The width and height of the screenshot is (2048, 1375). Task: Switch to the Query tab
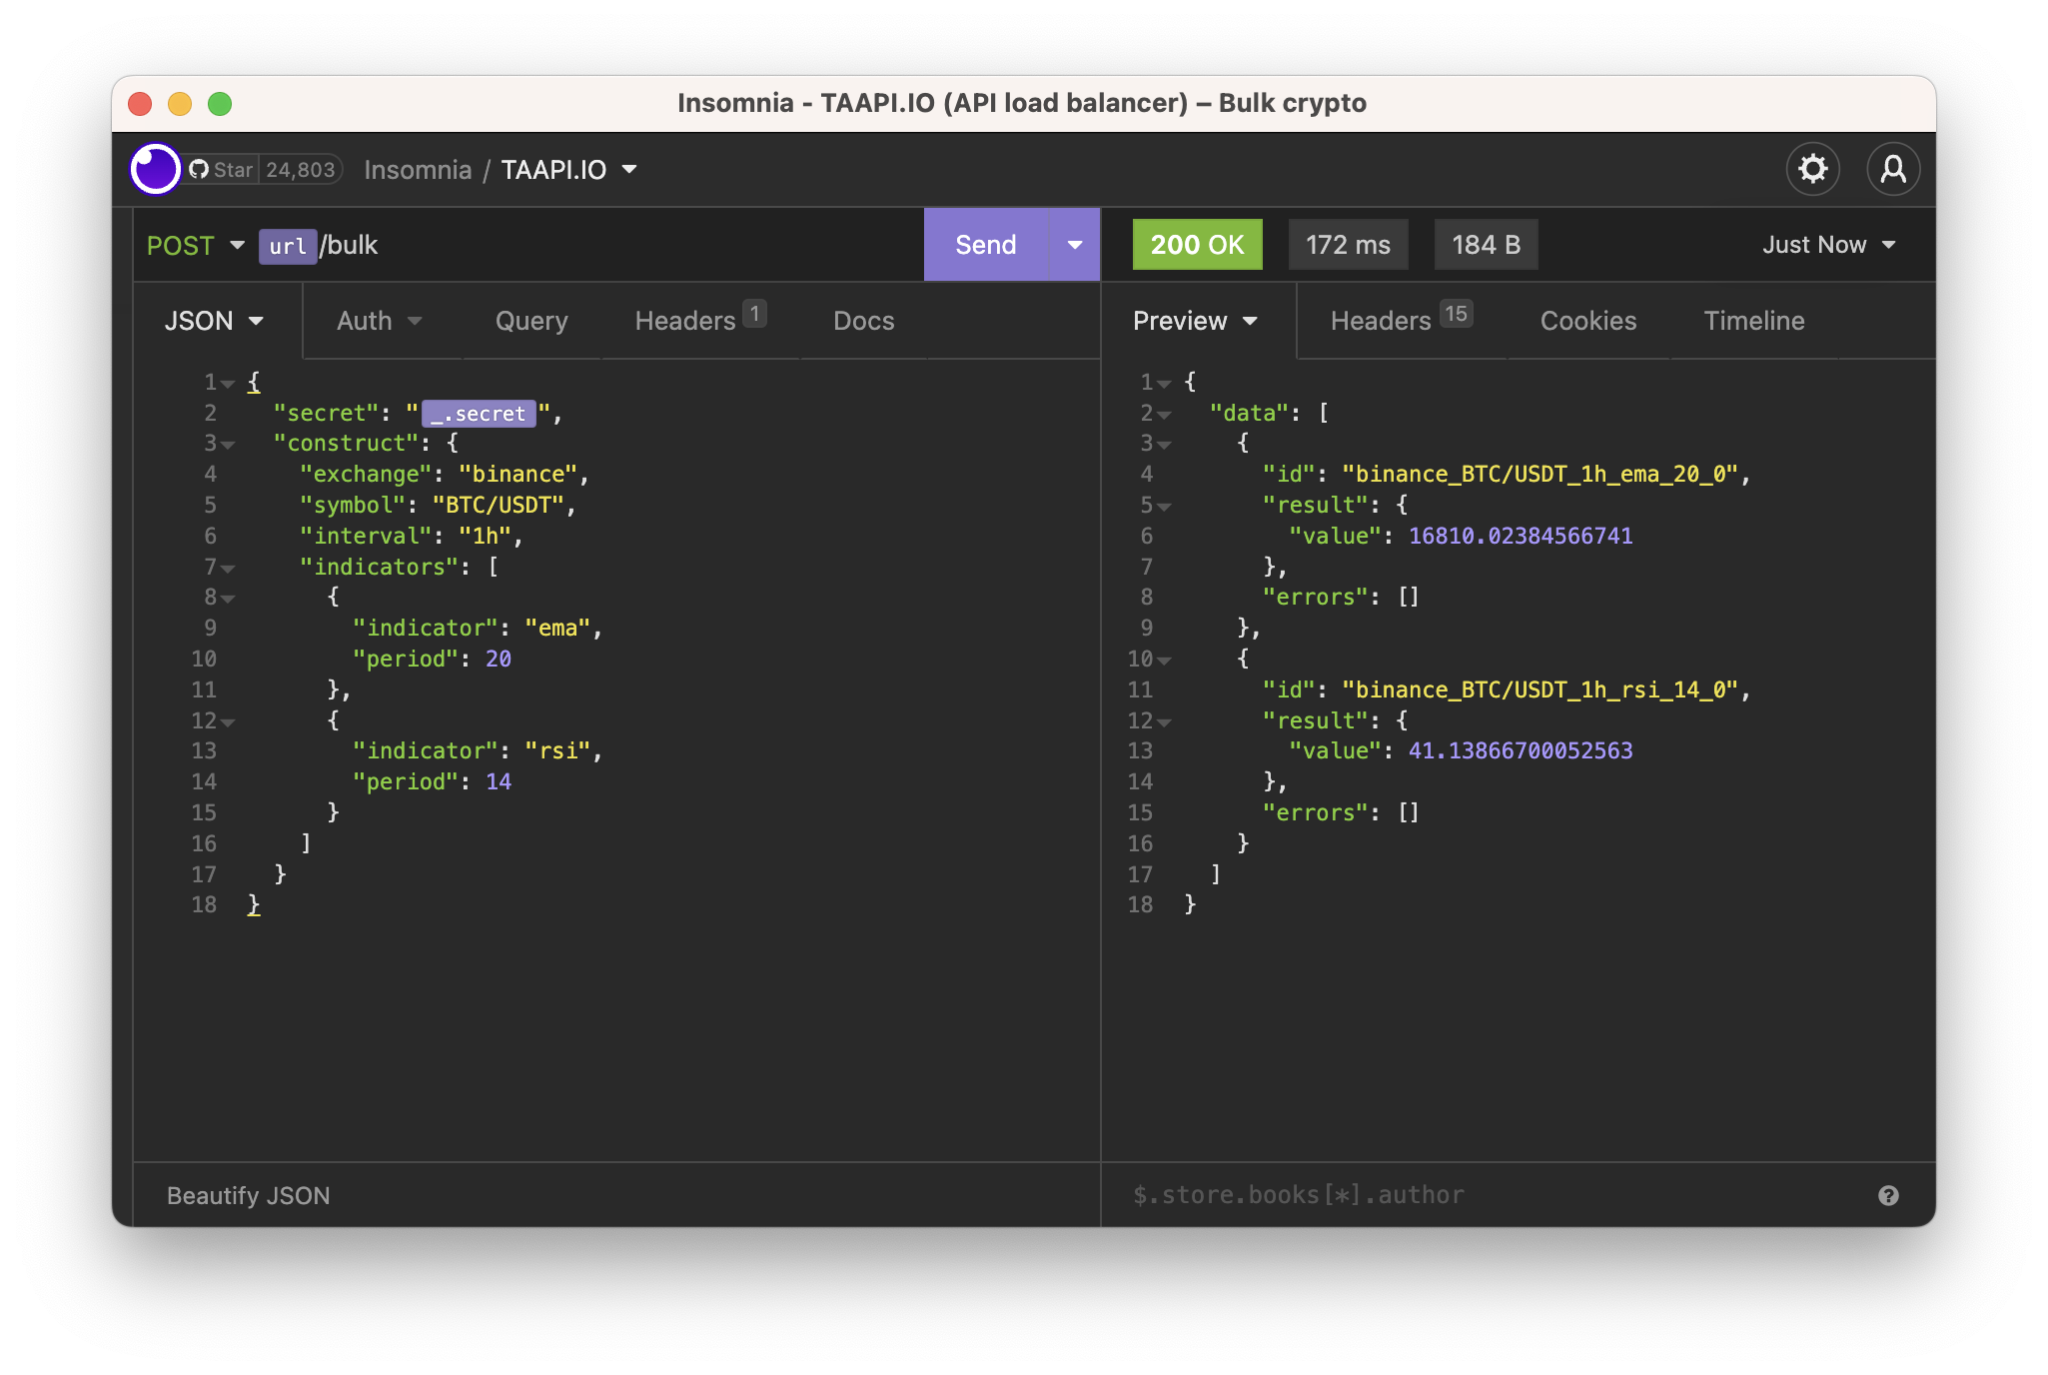pos(531,320)
